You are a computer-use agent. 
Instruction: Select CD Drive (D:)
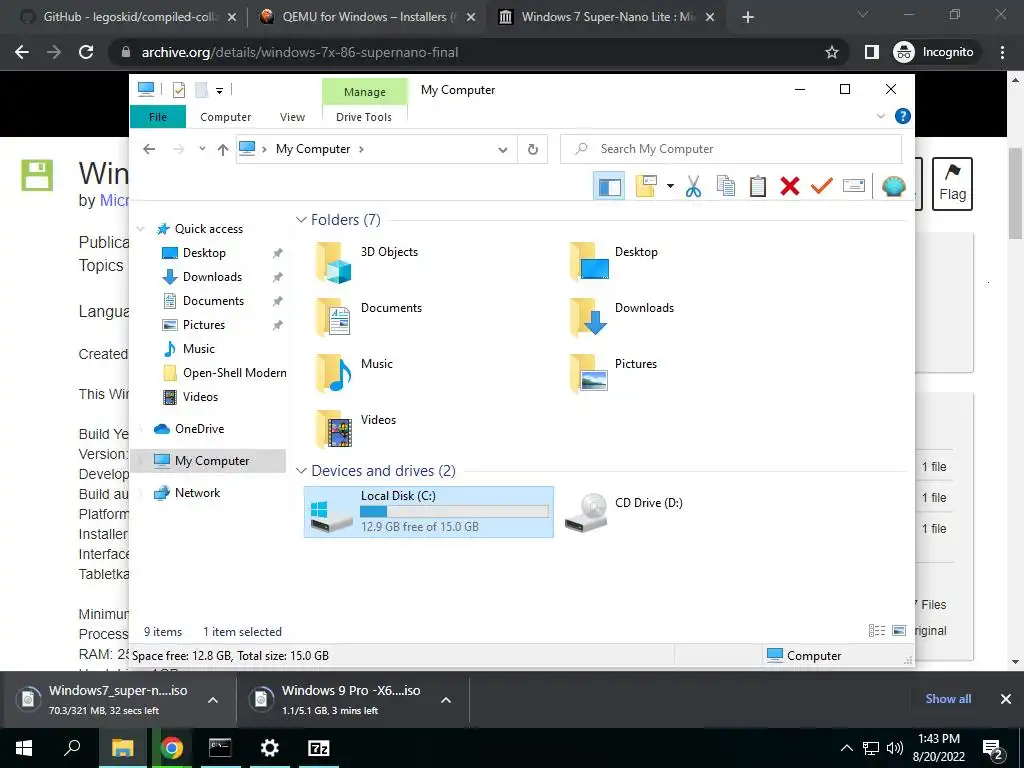click(624, 512)
